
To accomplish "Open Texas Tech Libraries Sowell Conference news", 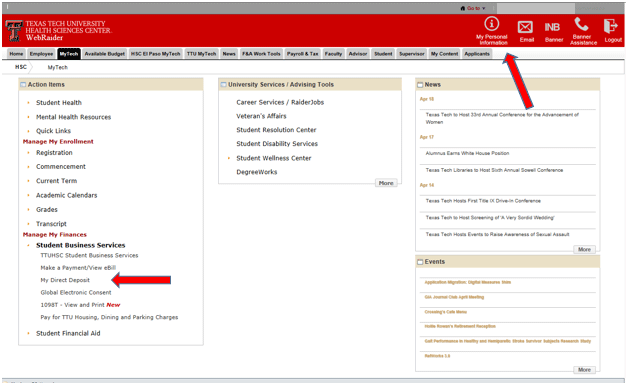I will (x=494, y=170).
